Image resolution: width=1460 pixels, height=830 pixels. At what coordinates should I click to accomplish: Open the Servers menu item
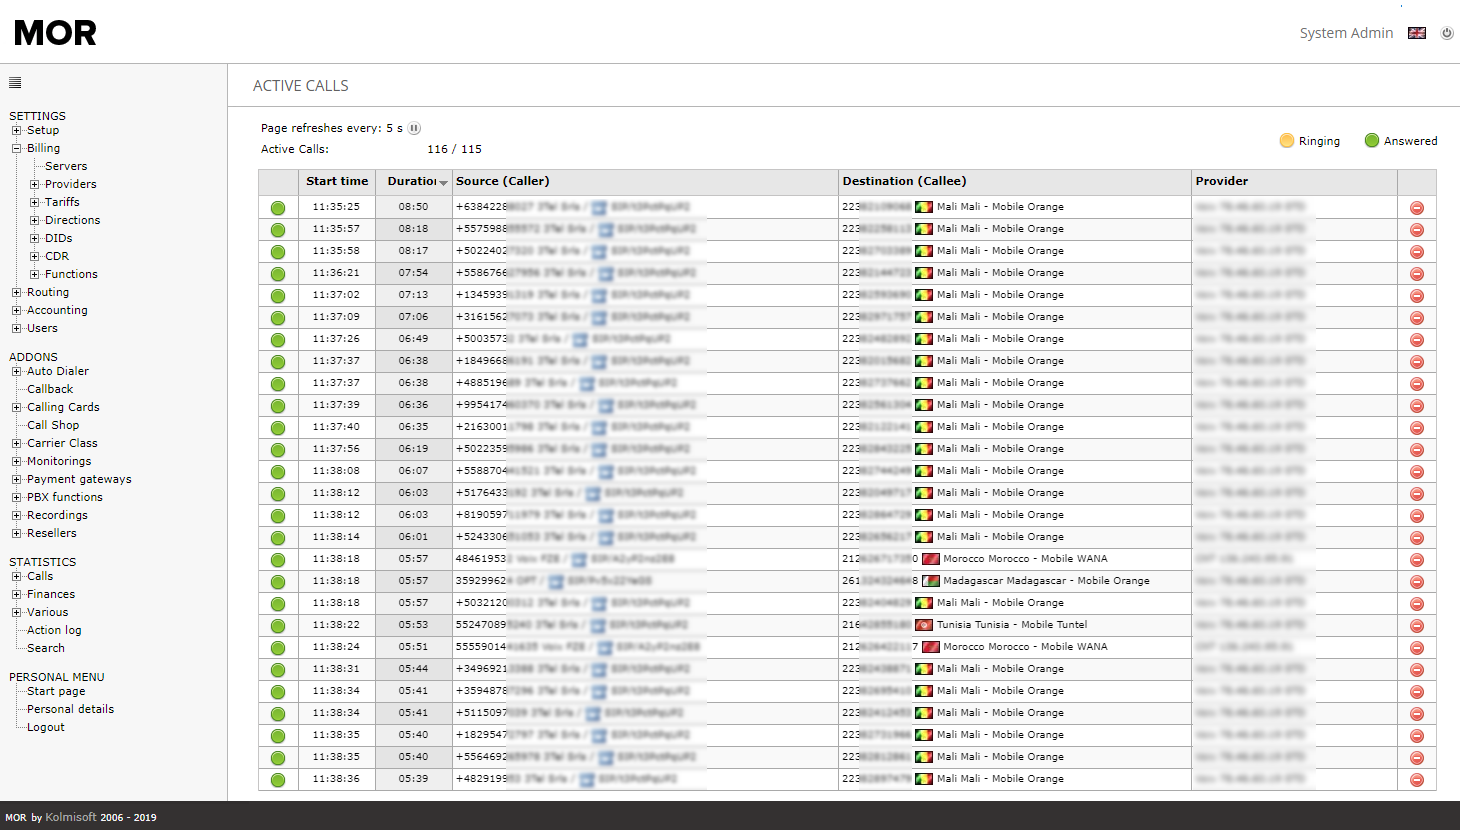(66, 166)
